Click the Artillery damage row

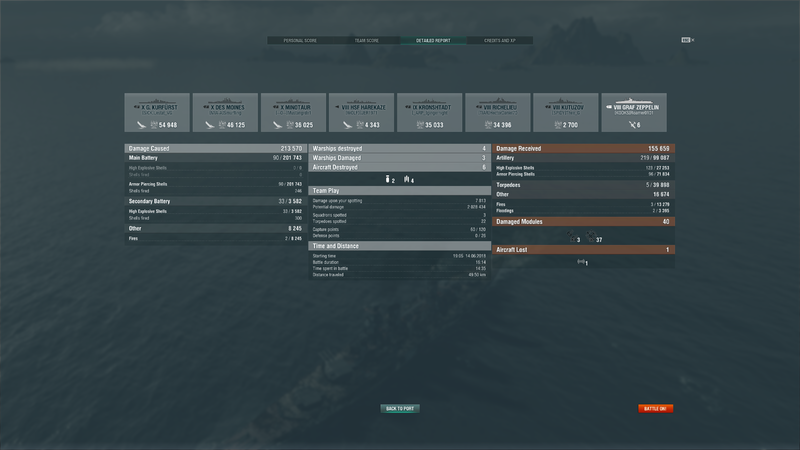tap(583, 158)
